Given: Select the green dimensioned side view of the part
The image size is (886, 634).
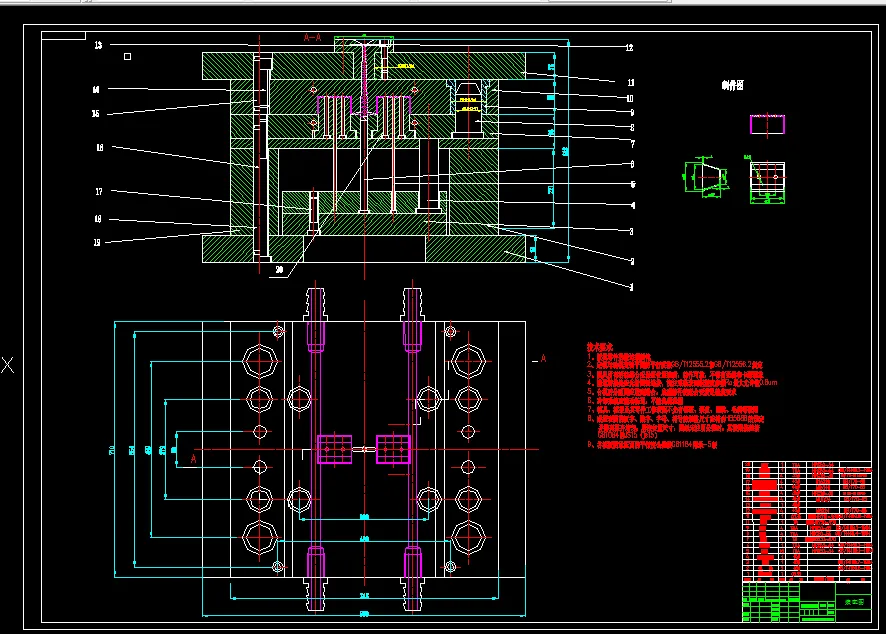Looking at the screenshot, I should click(705, 177).
